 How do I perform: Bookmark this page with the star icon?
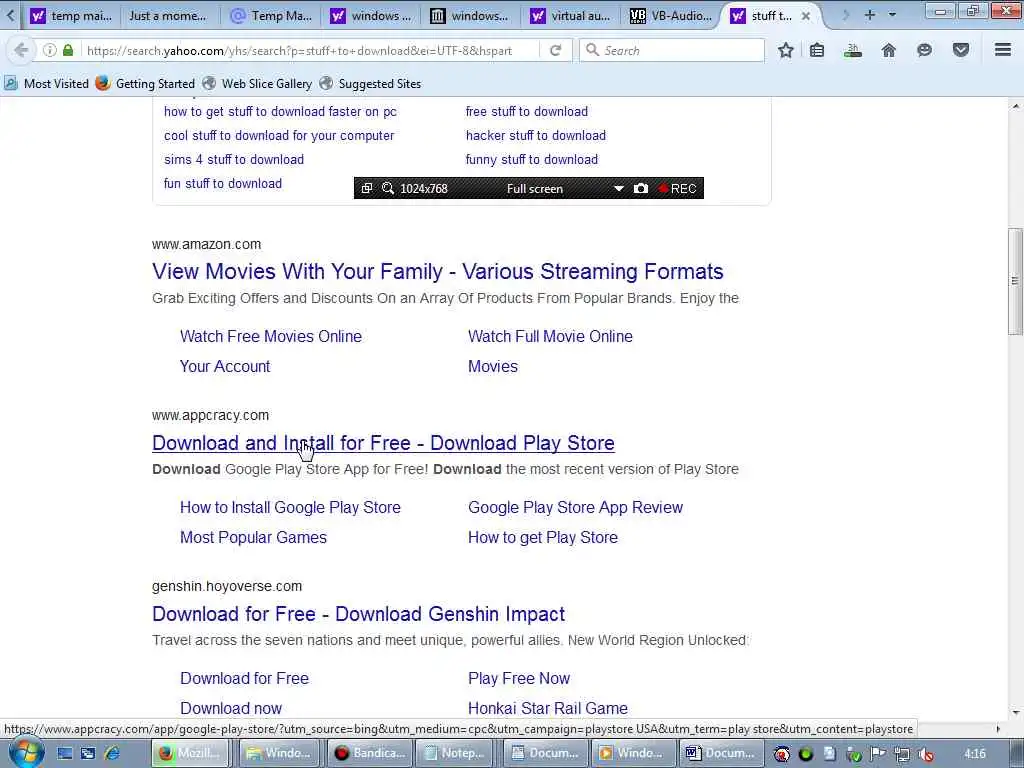point(786,50)
